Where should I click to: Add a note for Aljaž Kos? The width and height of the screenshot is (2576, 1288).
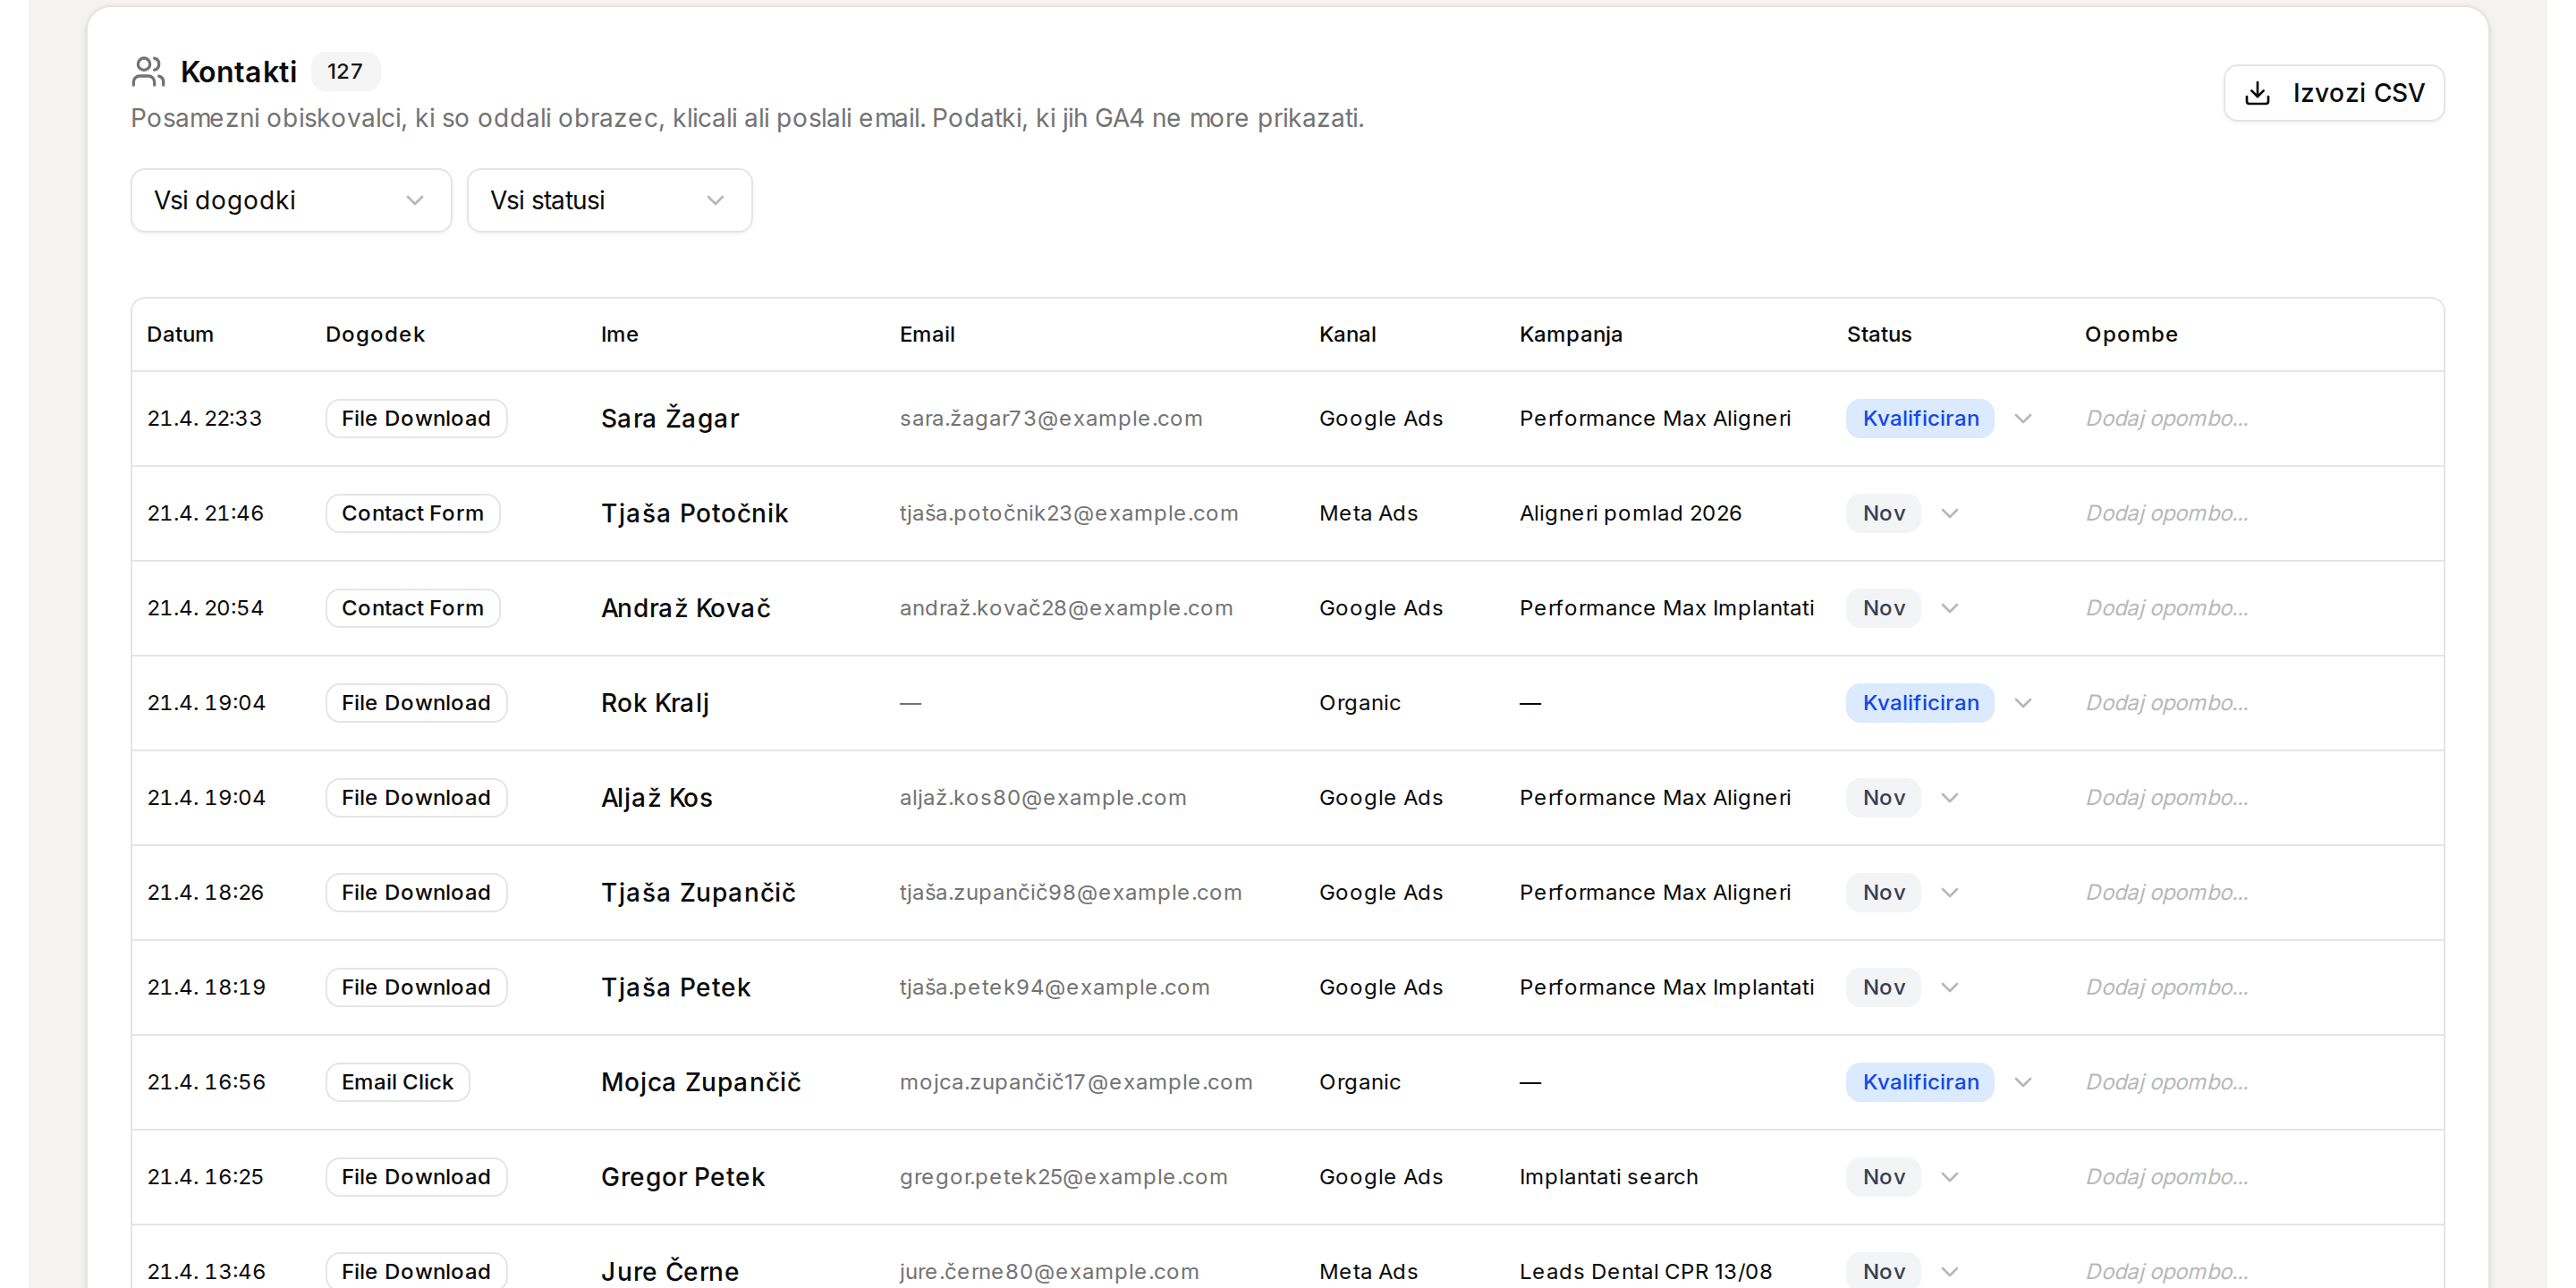pyautogui.click(x=2166, y=798)
